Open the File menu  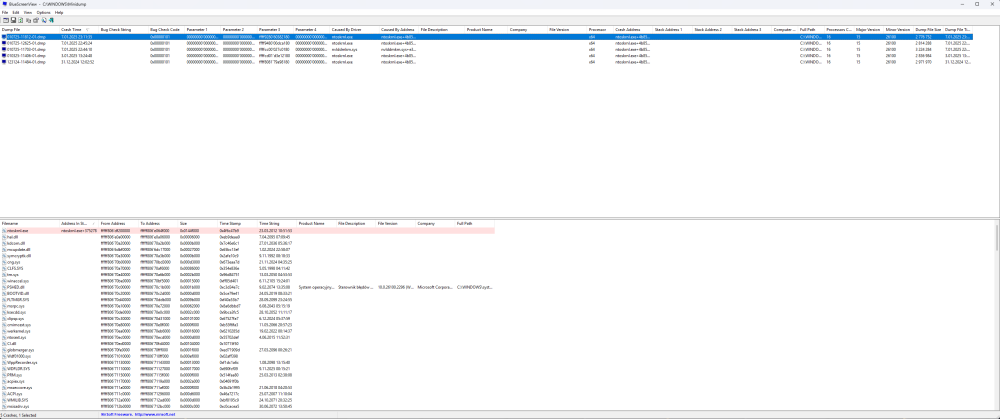[x=5, y=12]
